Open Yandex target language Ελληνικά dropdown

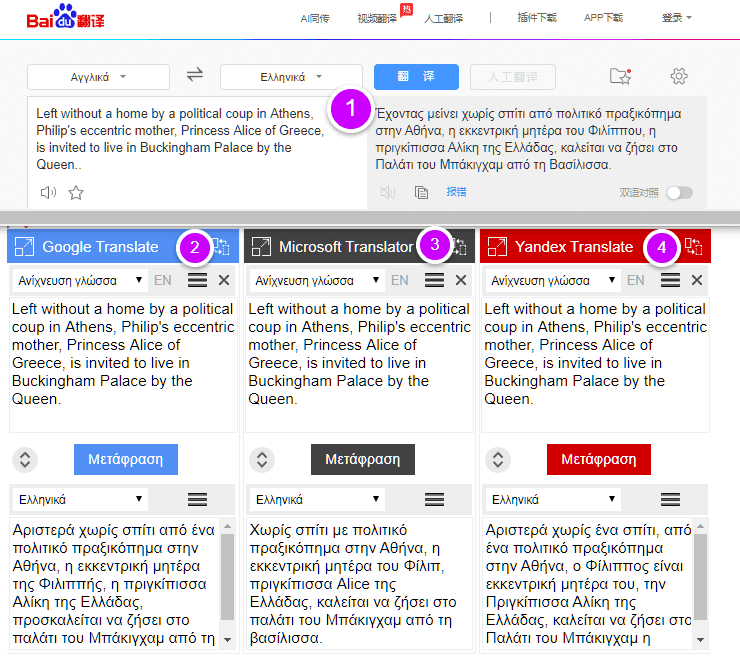[552, 499]
